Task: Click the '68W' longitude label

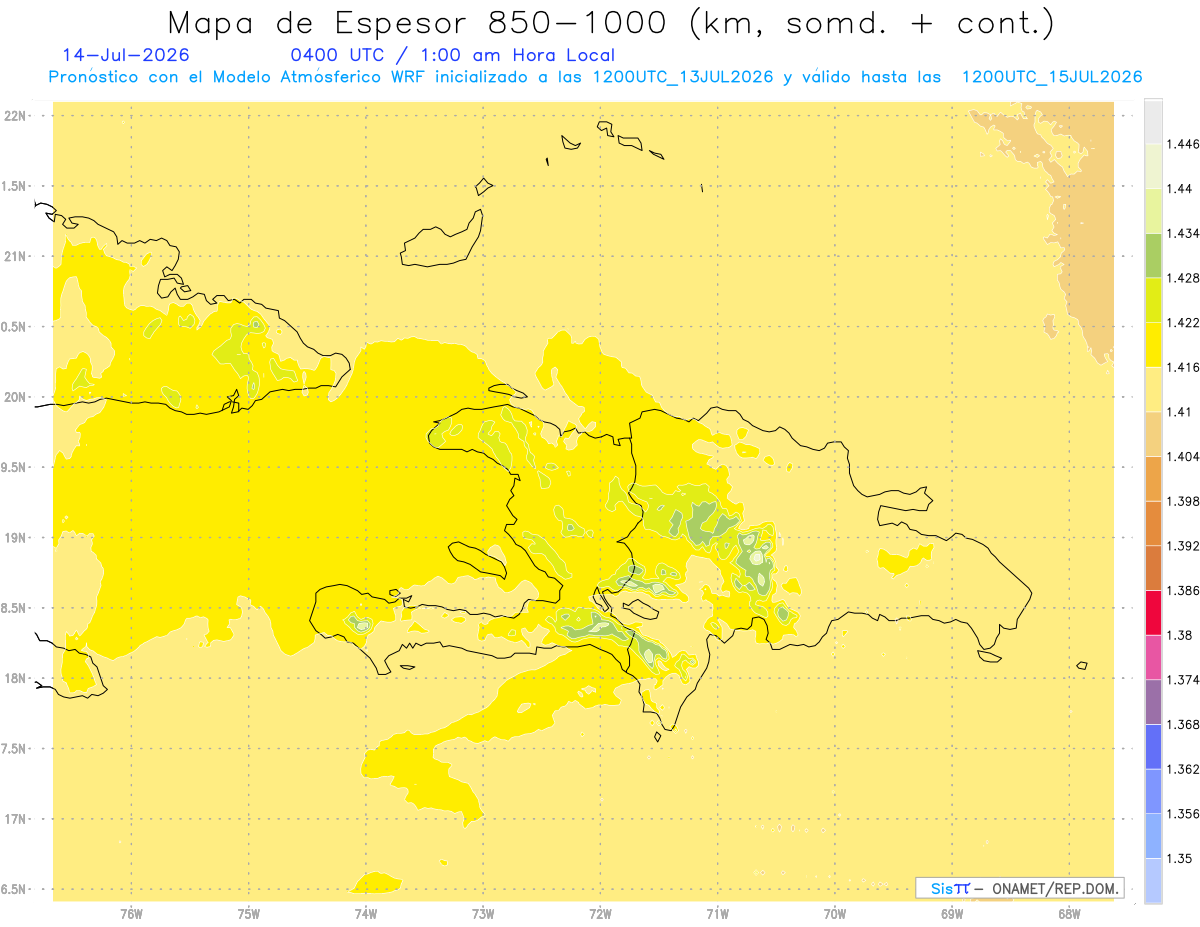Action: tap(1069, 913)
